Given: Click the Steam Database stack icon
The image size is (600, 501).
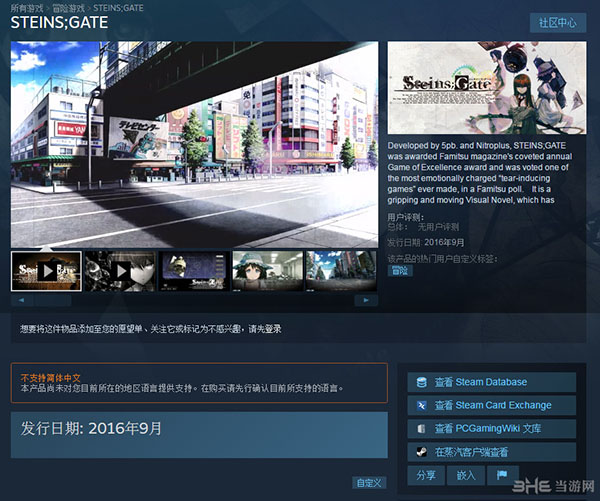Looking at the screenshot, I should click(x=421, y=382).
